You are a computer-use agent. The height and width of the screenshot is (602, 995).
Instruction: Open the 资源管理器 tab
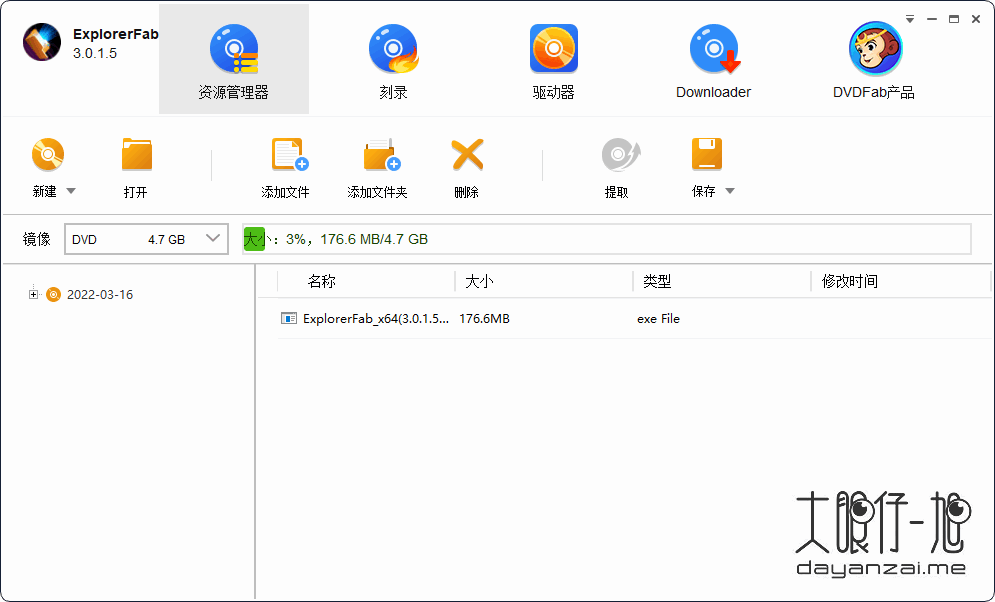pyautogui.click(x=234, y=59)
